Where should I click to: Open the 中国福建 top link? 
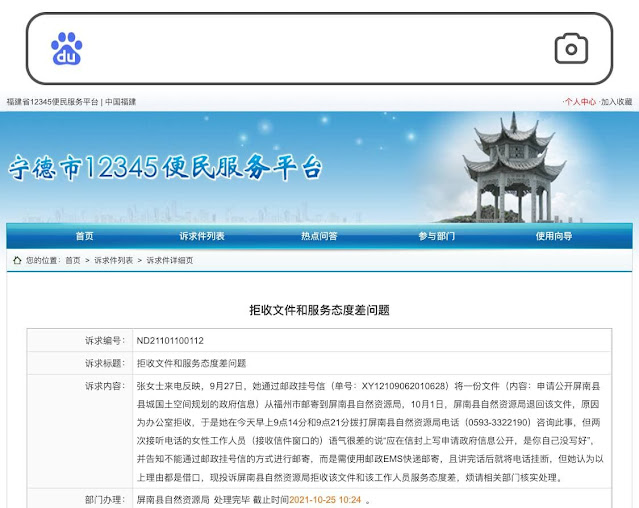coord(121,102)
